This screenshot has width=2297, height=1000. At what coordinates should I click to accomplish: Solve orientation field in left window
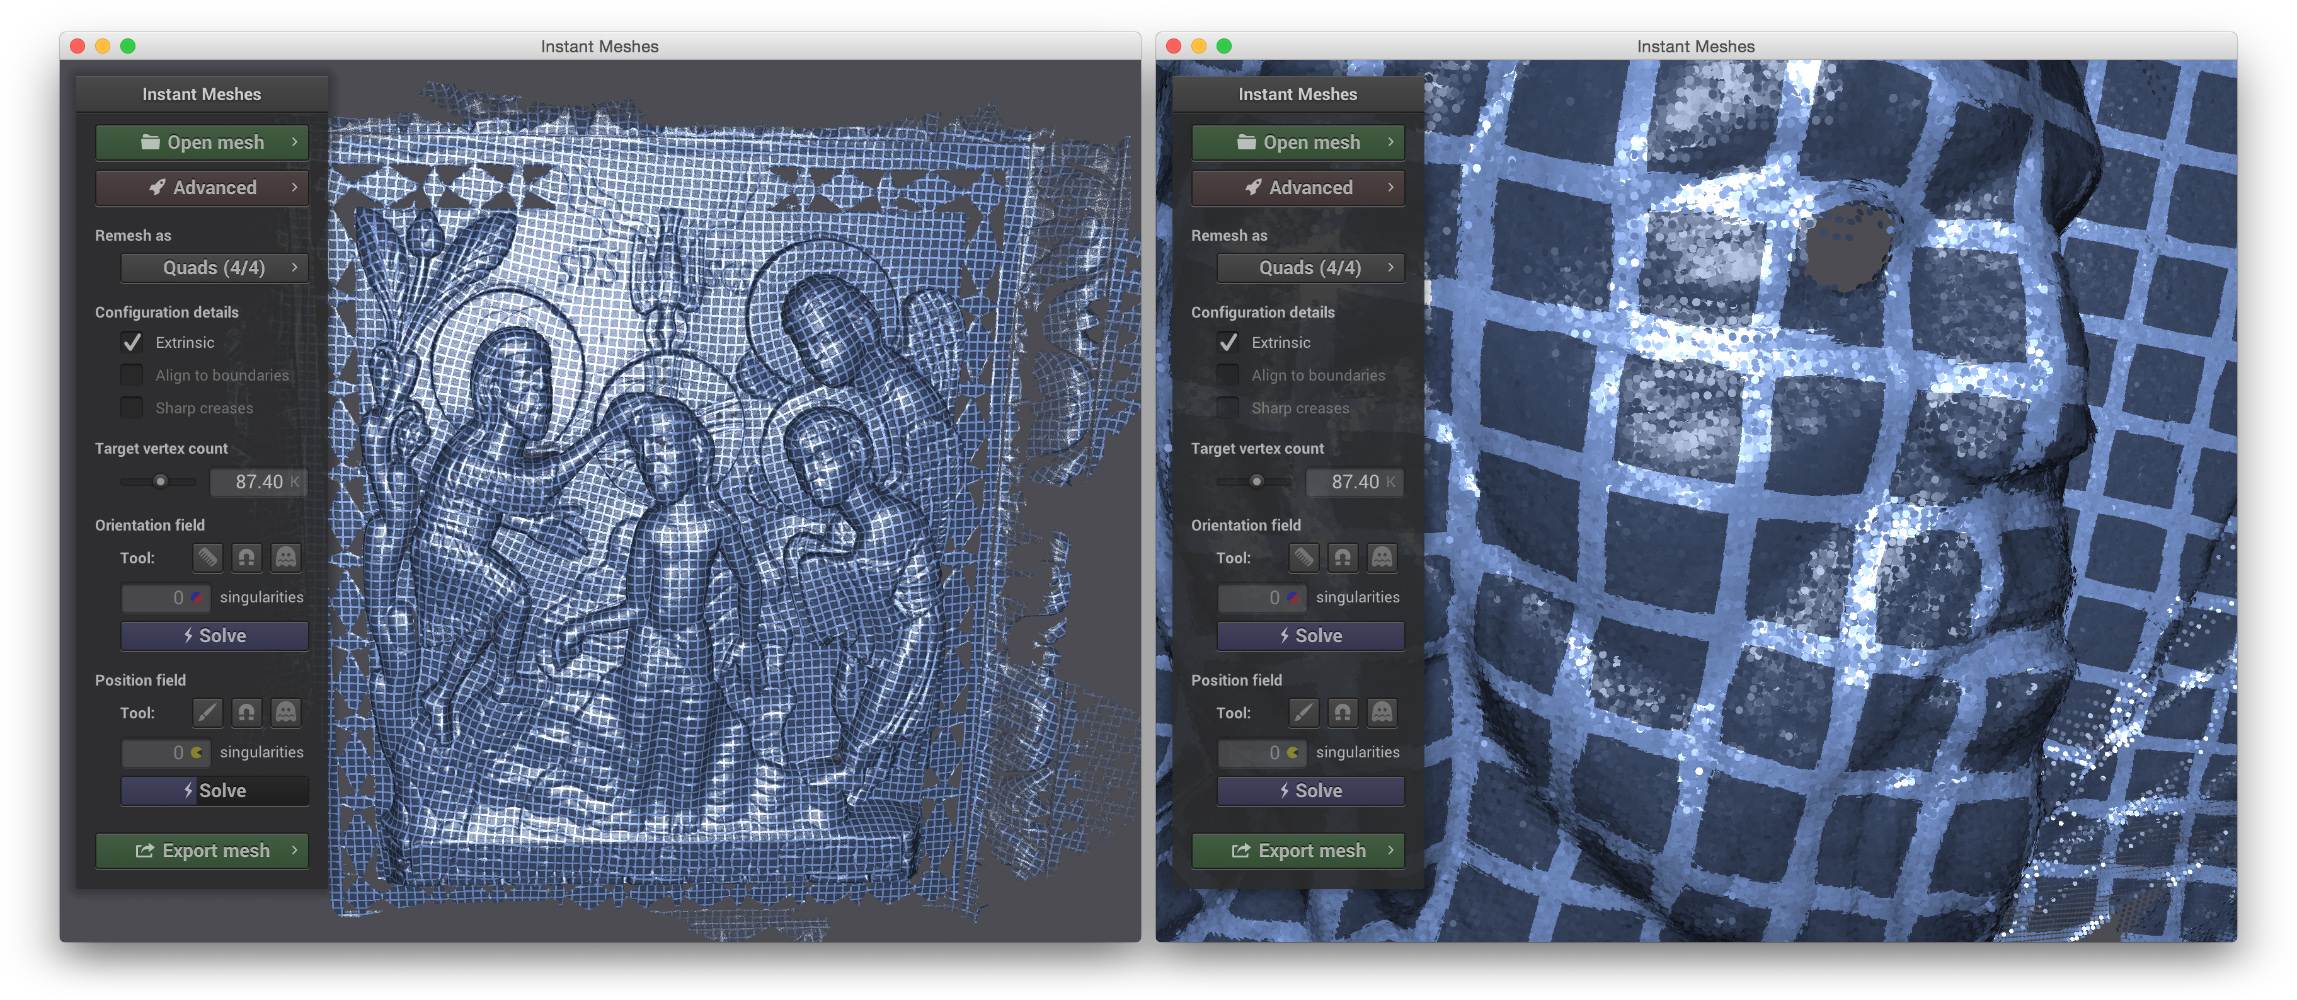point(214,636)
